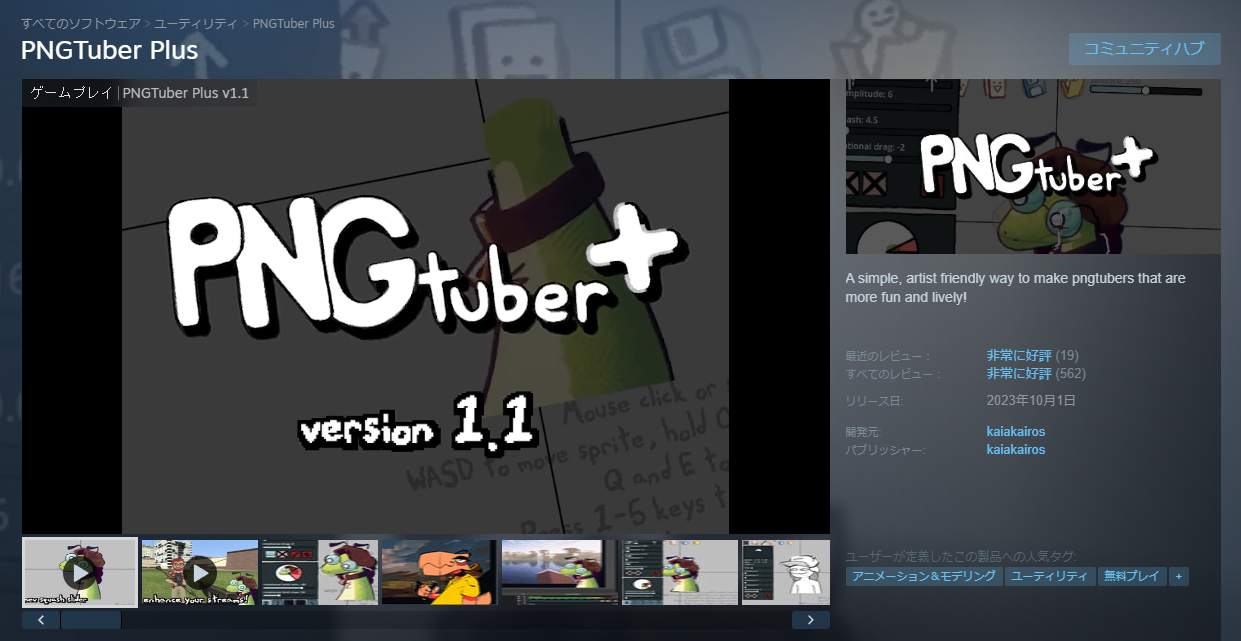This screenshot has width=1241, height=641.
Task: Play the first video thumbnail with chameleon
Action: (x=80, y=572)
